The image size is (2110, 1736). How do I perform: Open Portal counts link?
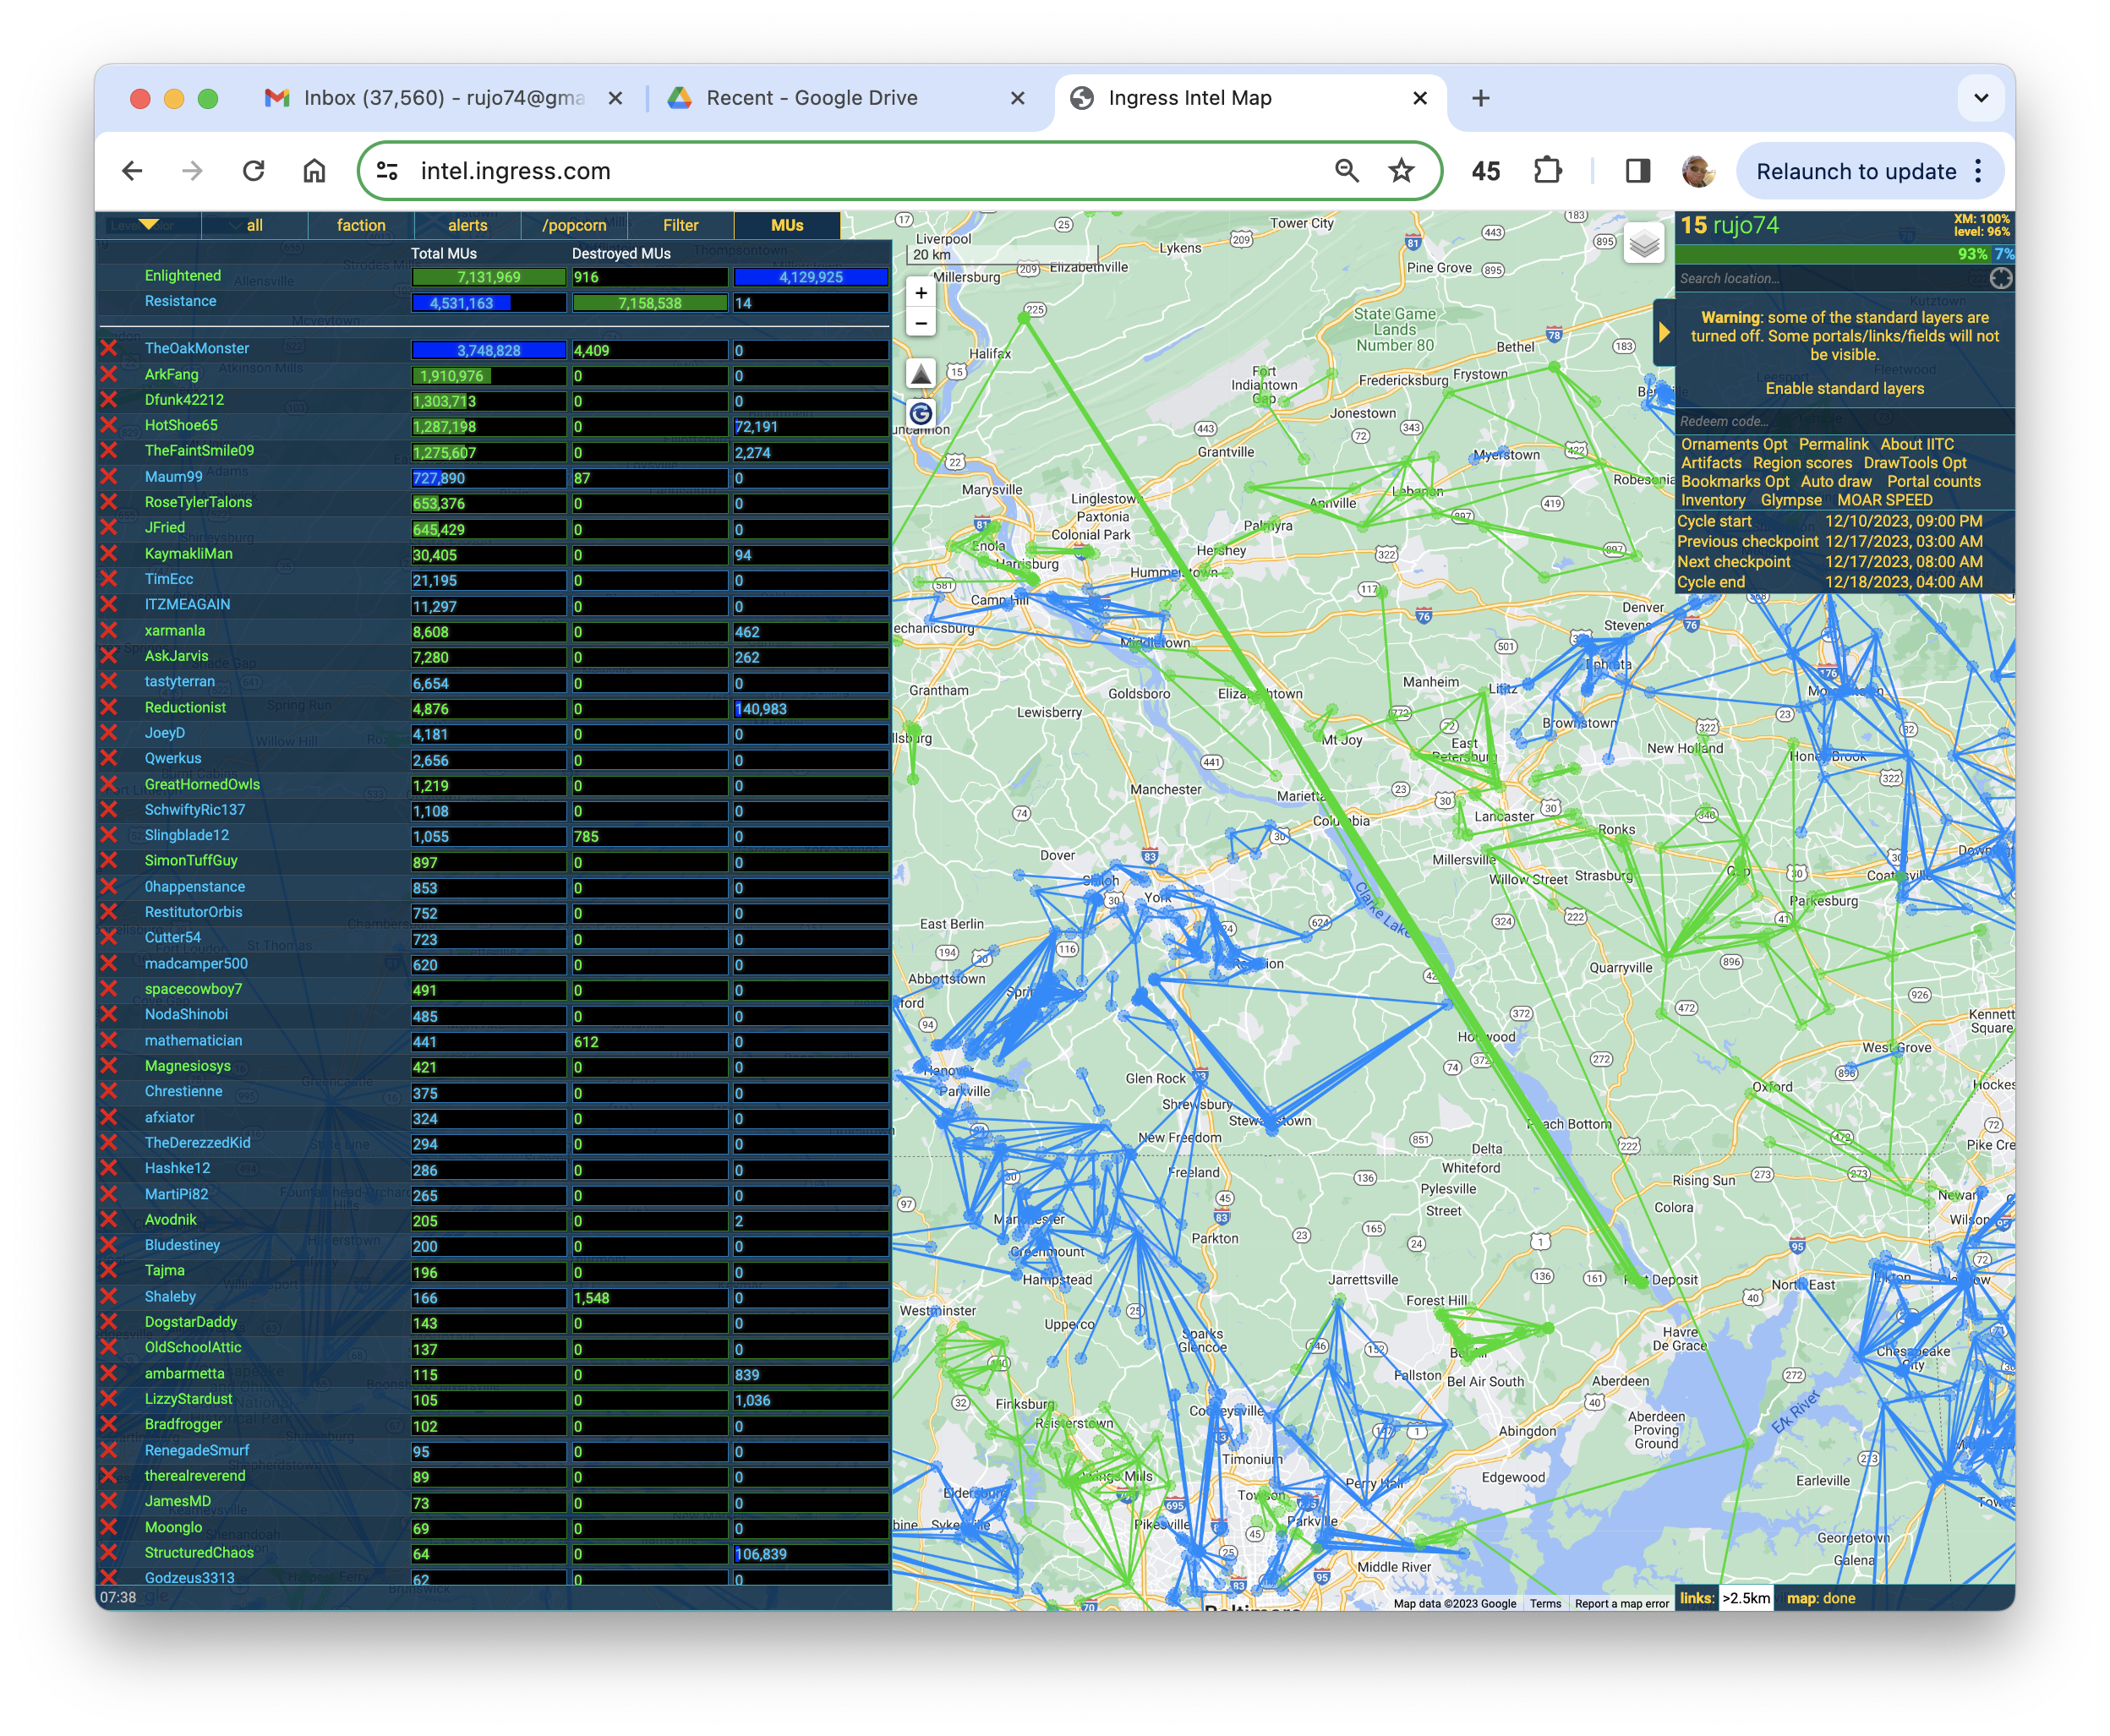(1933, 481)
